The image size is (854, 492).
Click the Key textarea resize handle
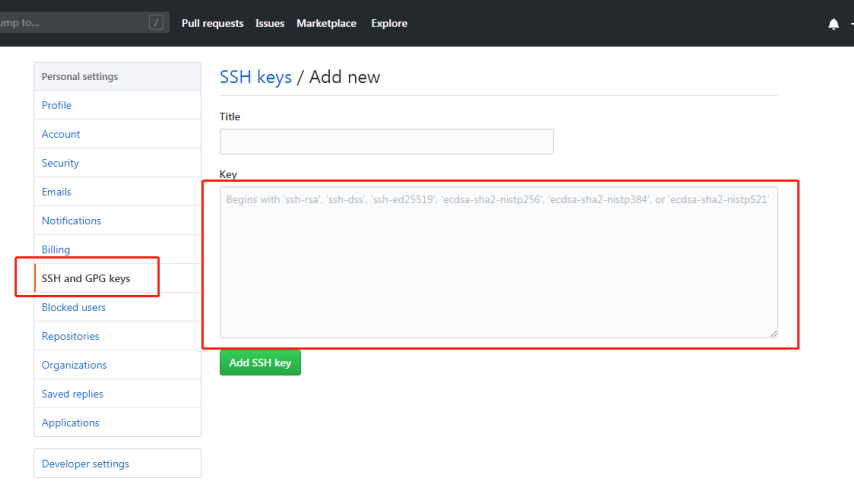click(773, 333)
